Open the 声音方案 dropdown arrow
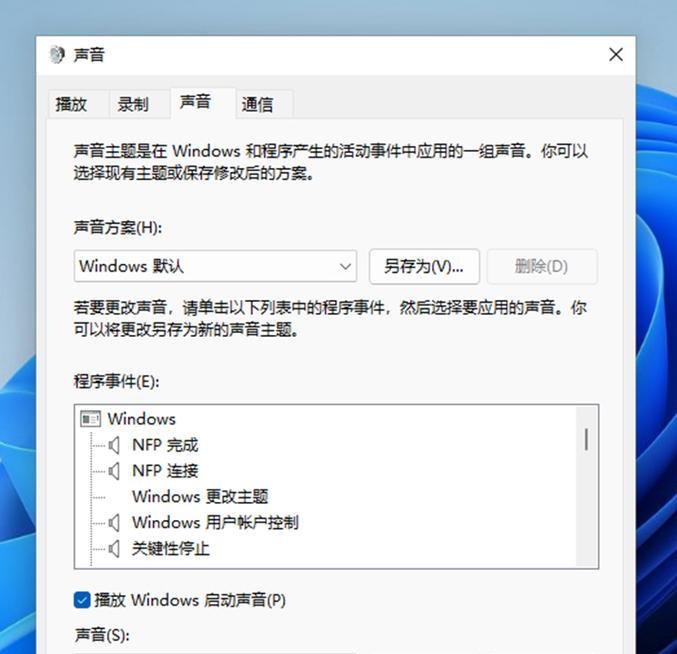This screenshot has height=654, width=677. point(345,266)
